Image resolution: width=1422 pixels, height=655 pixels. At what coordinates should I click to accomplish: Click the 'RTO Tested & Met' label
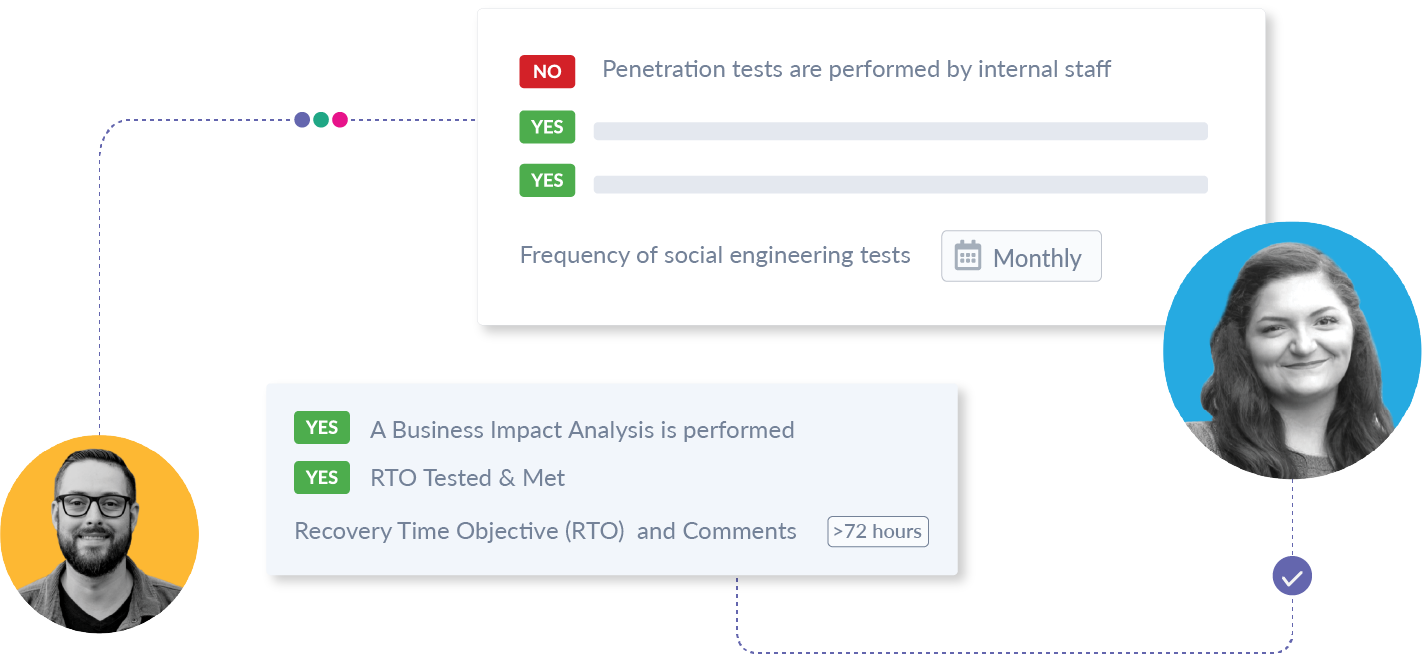pyautogui.click(x=467, y=478)
